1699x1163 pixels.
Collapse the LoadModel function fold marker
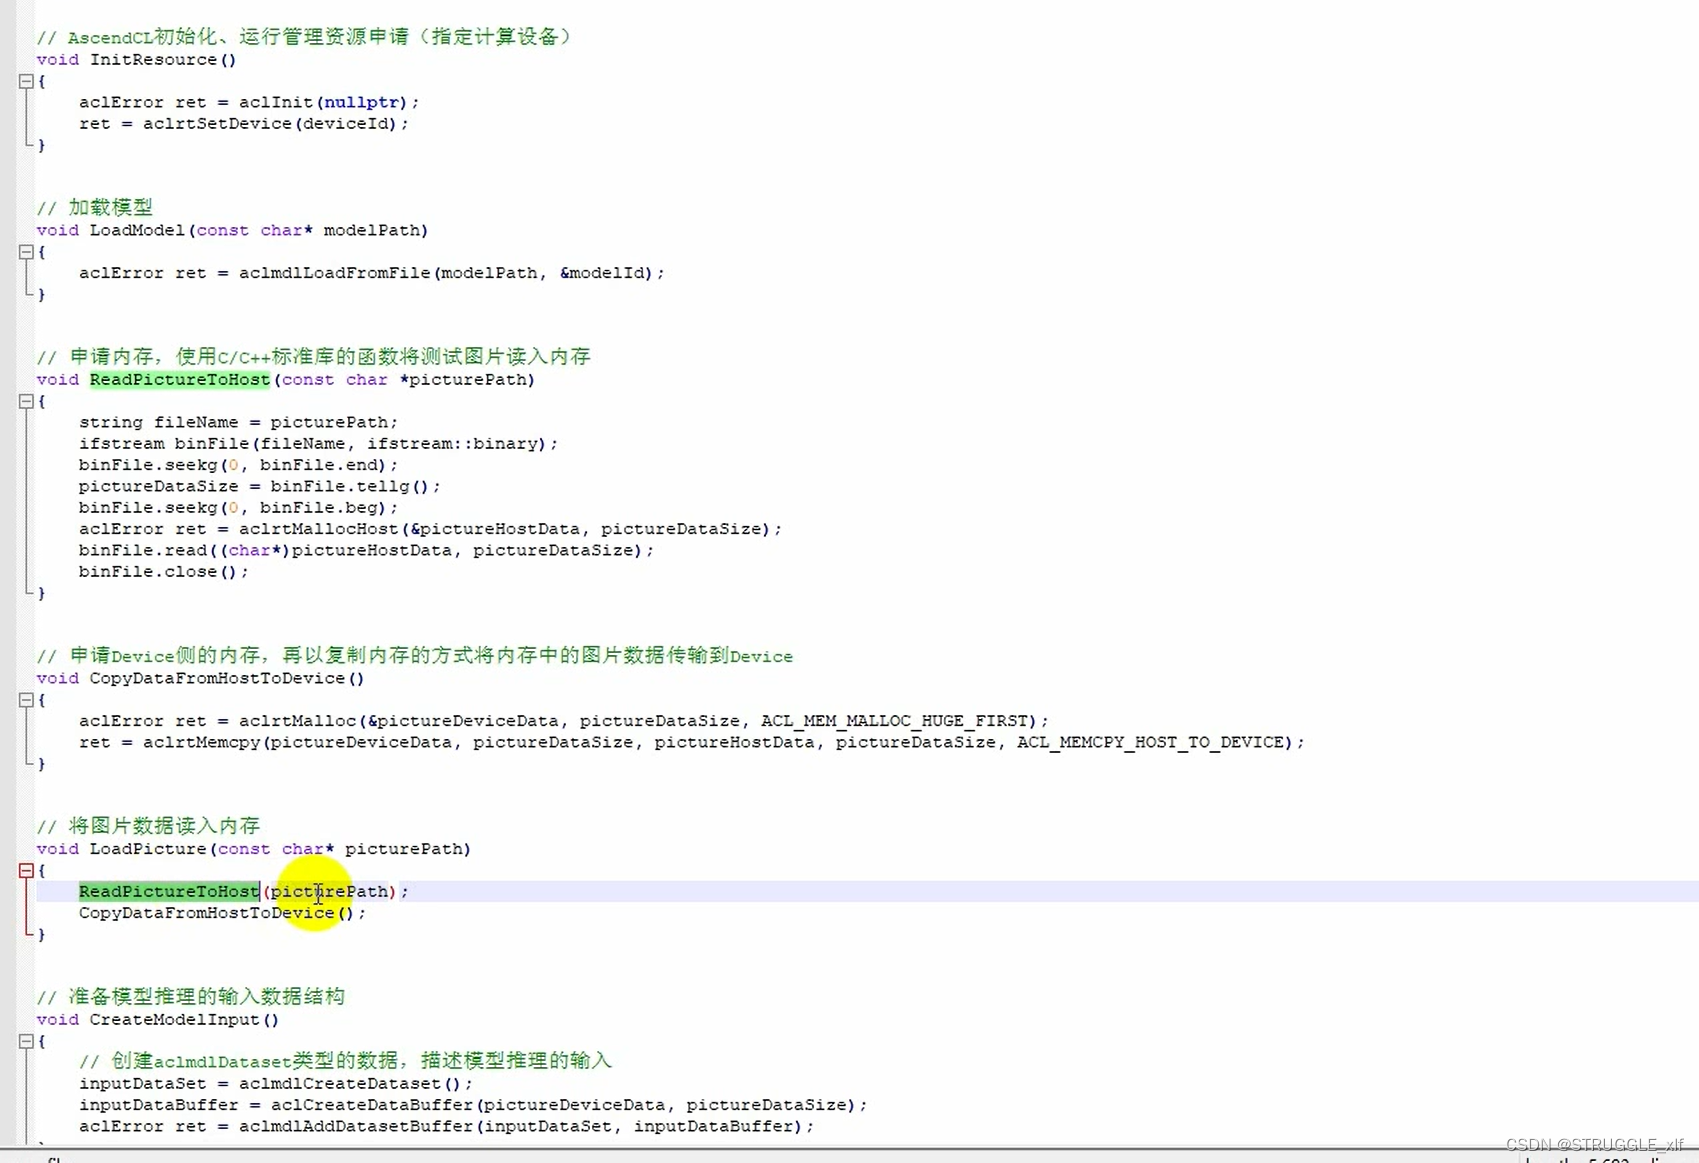coord(26,252)
